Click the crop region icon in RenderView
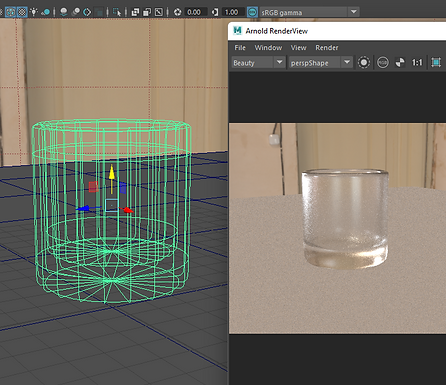The height and width of the screenshot is (385, 446). pyautogui.click(x=436, y=62)
